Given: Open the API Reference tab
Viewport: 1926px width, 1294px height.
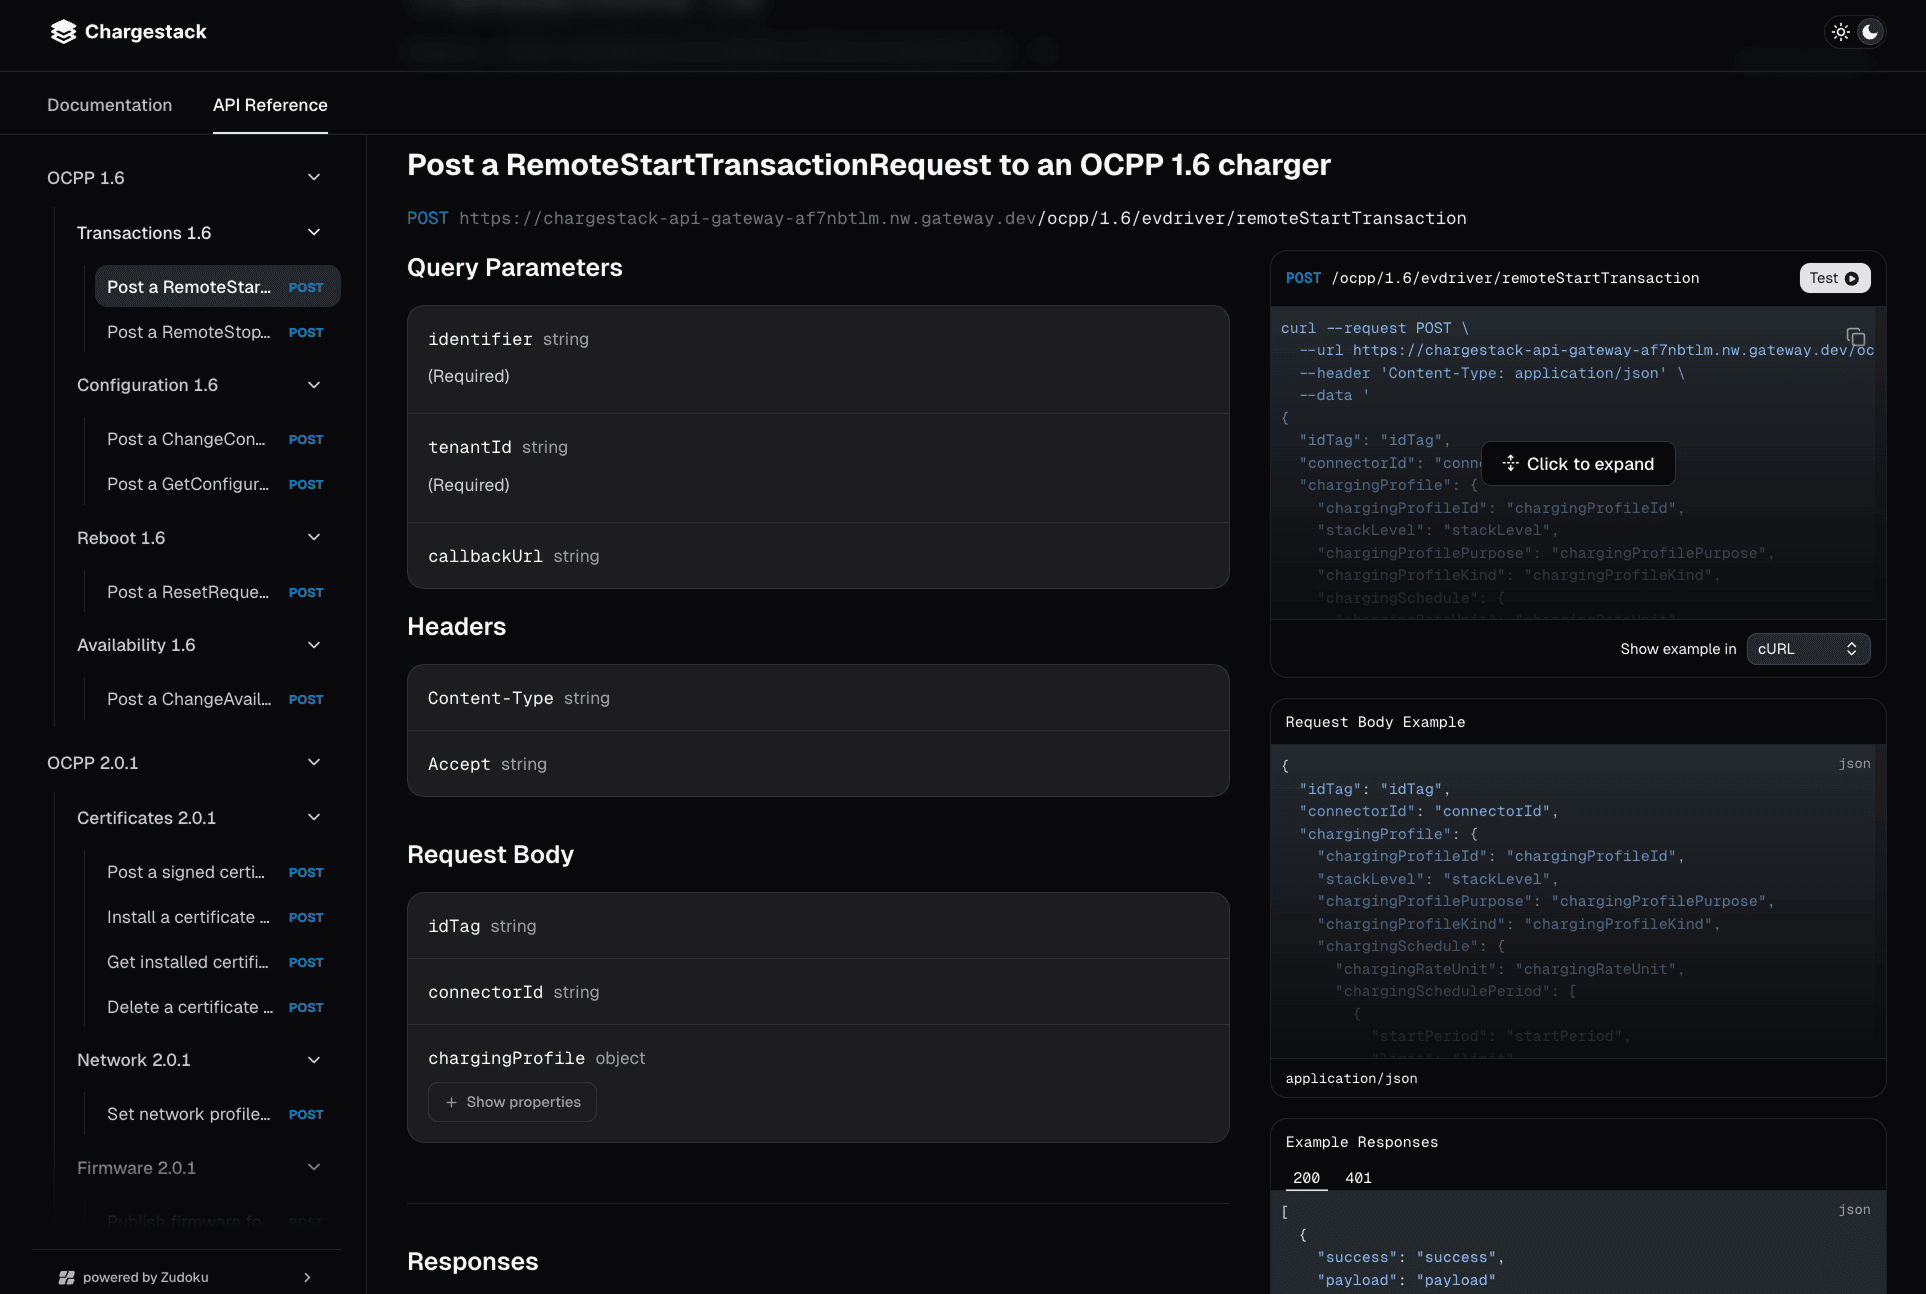Looking at the screenshot, I should pyautogui.click(x=270, y=105).
